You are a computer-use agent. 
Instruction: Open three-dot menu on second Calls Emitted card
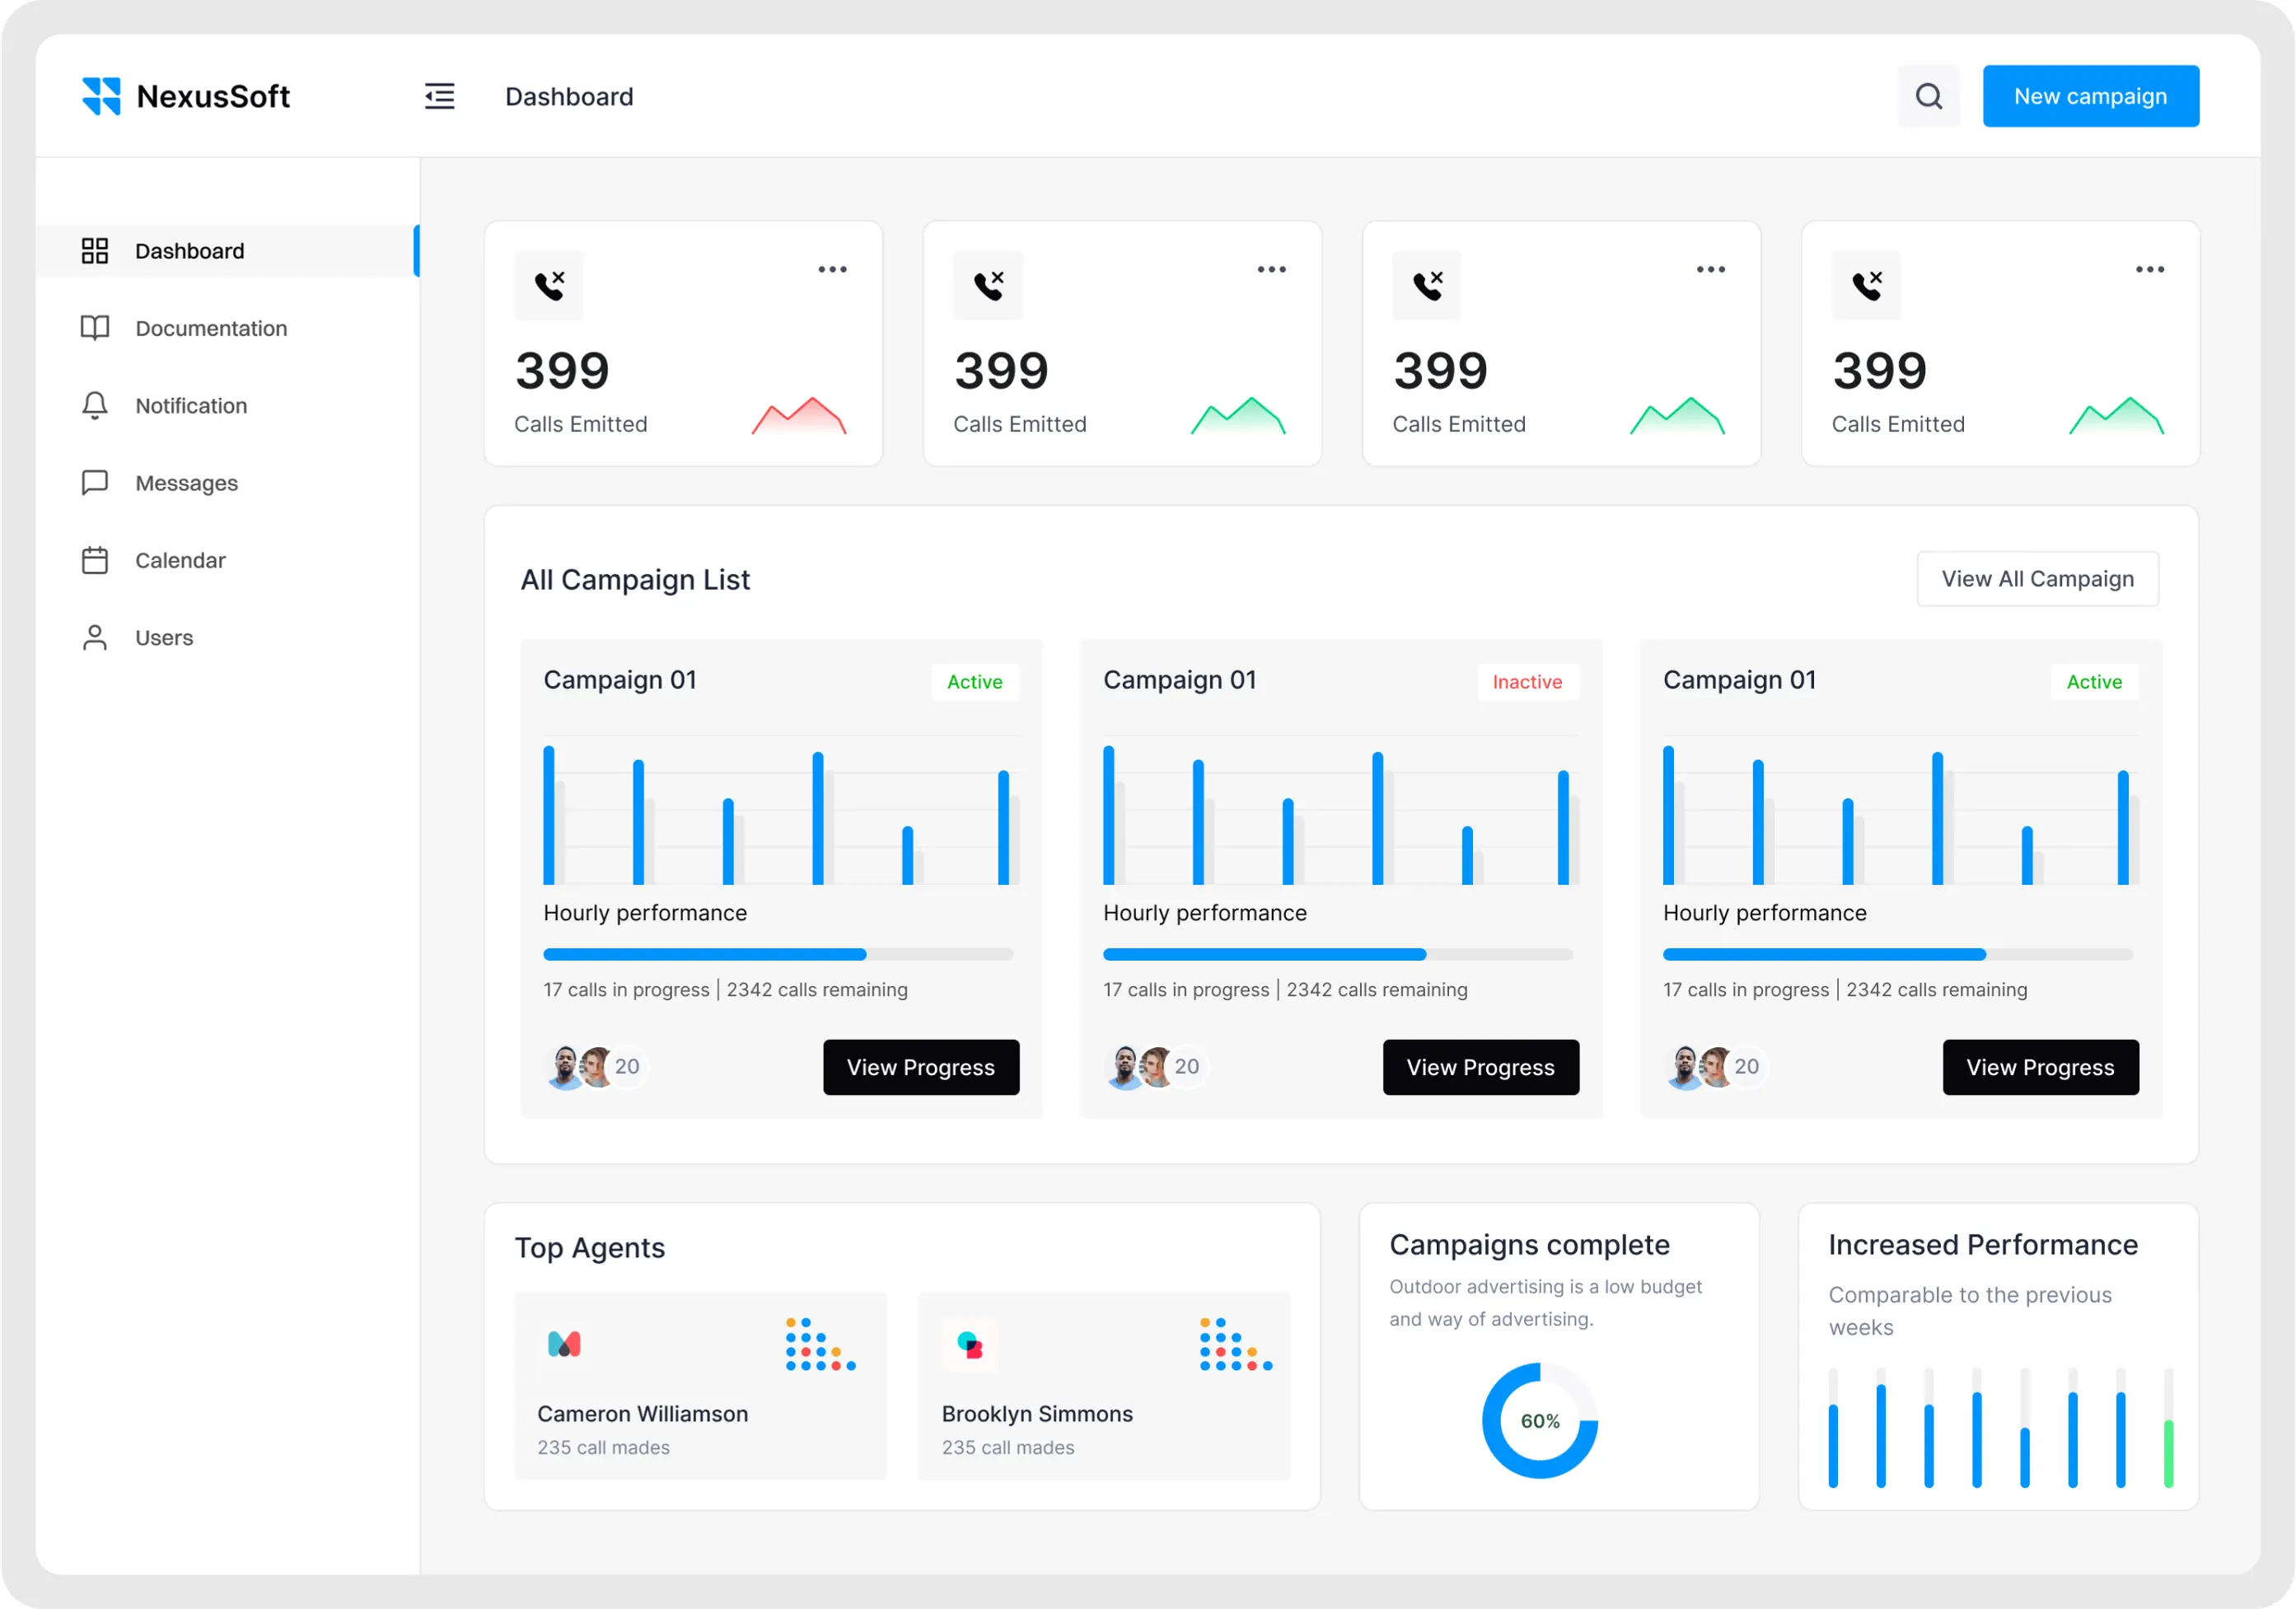click(x=1271, y=269)
